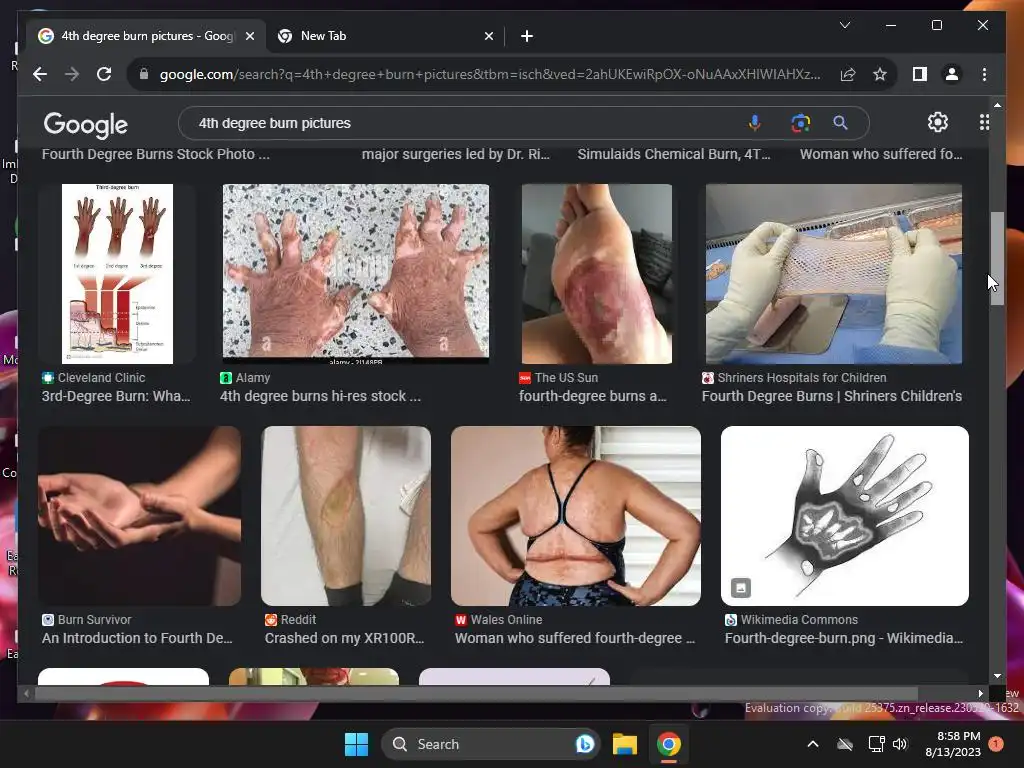Open the Burn Survivor hands image
The image size is (1024, 768).
pos(139,516)
